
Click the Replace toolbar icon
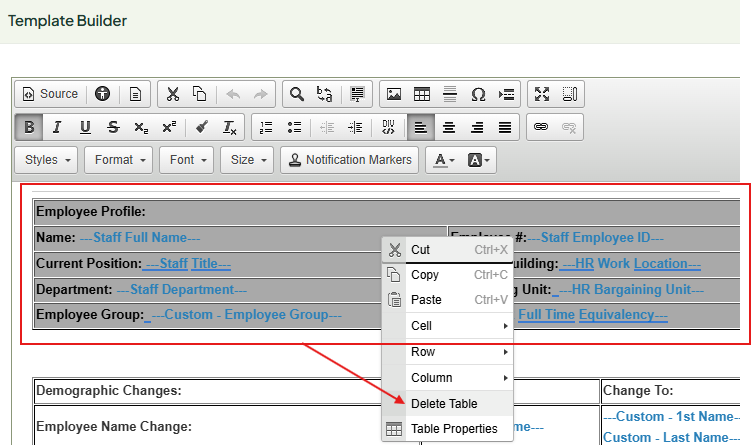pos(325,94)
